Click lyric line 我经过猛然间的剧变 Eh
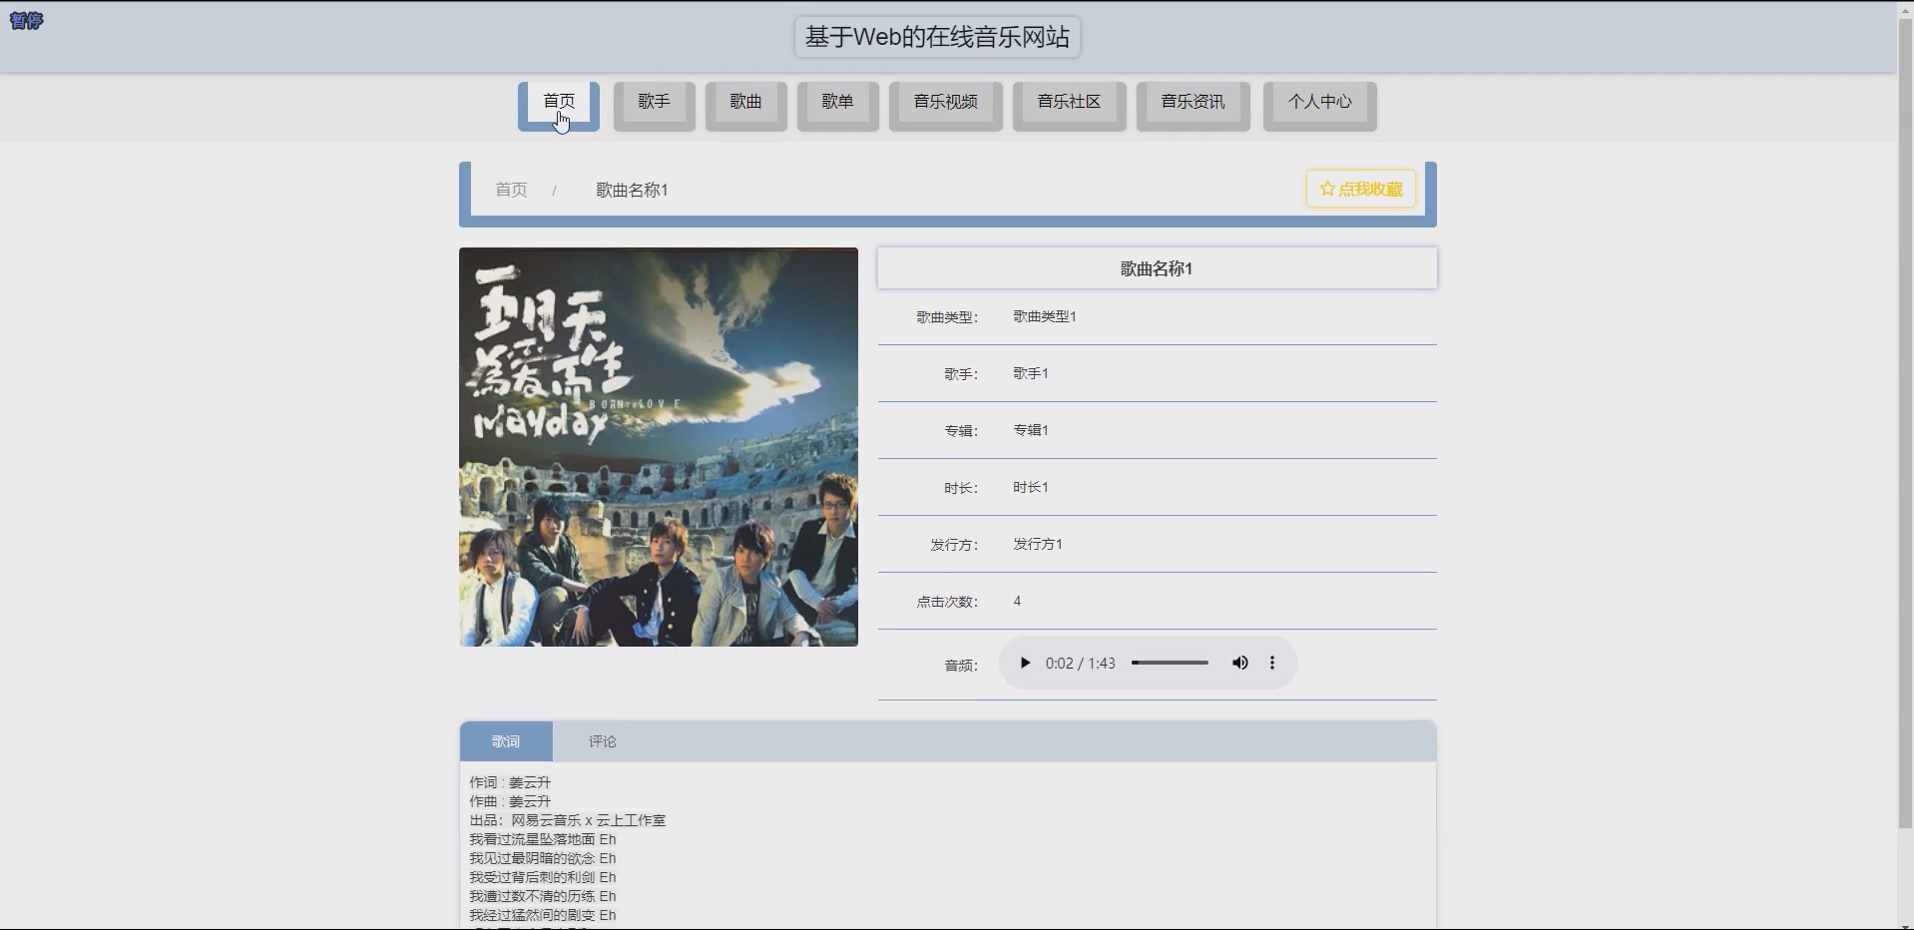Viewport: 1914px width, 930px height. click(543, 916)
